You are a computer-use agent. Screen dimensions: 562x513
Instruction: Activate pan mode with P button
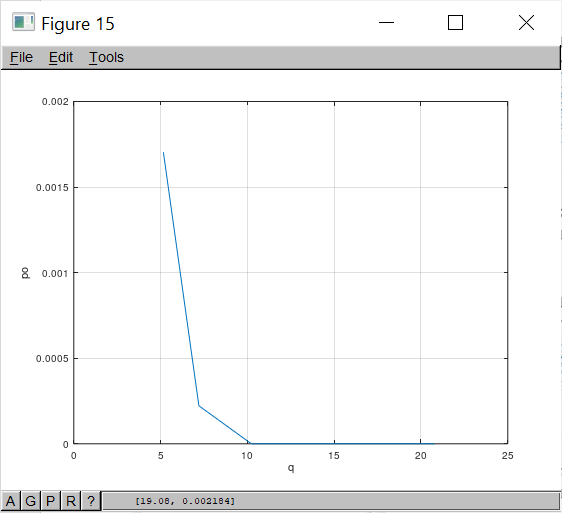click(51, 501)
